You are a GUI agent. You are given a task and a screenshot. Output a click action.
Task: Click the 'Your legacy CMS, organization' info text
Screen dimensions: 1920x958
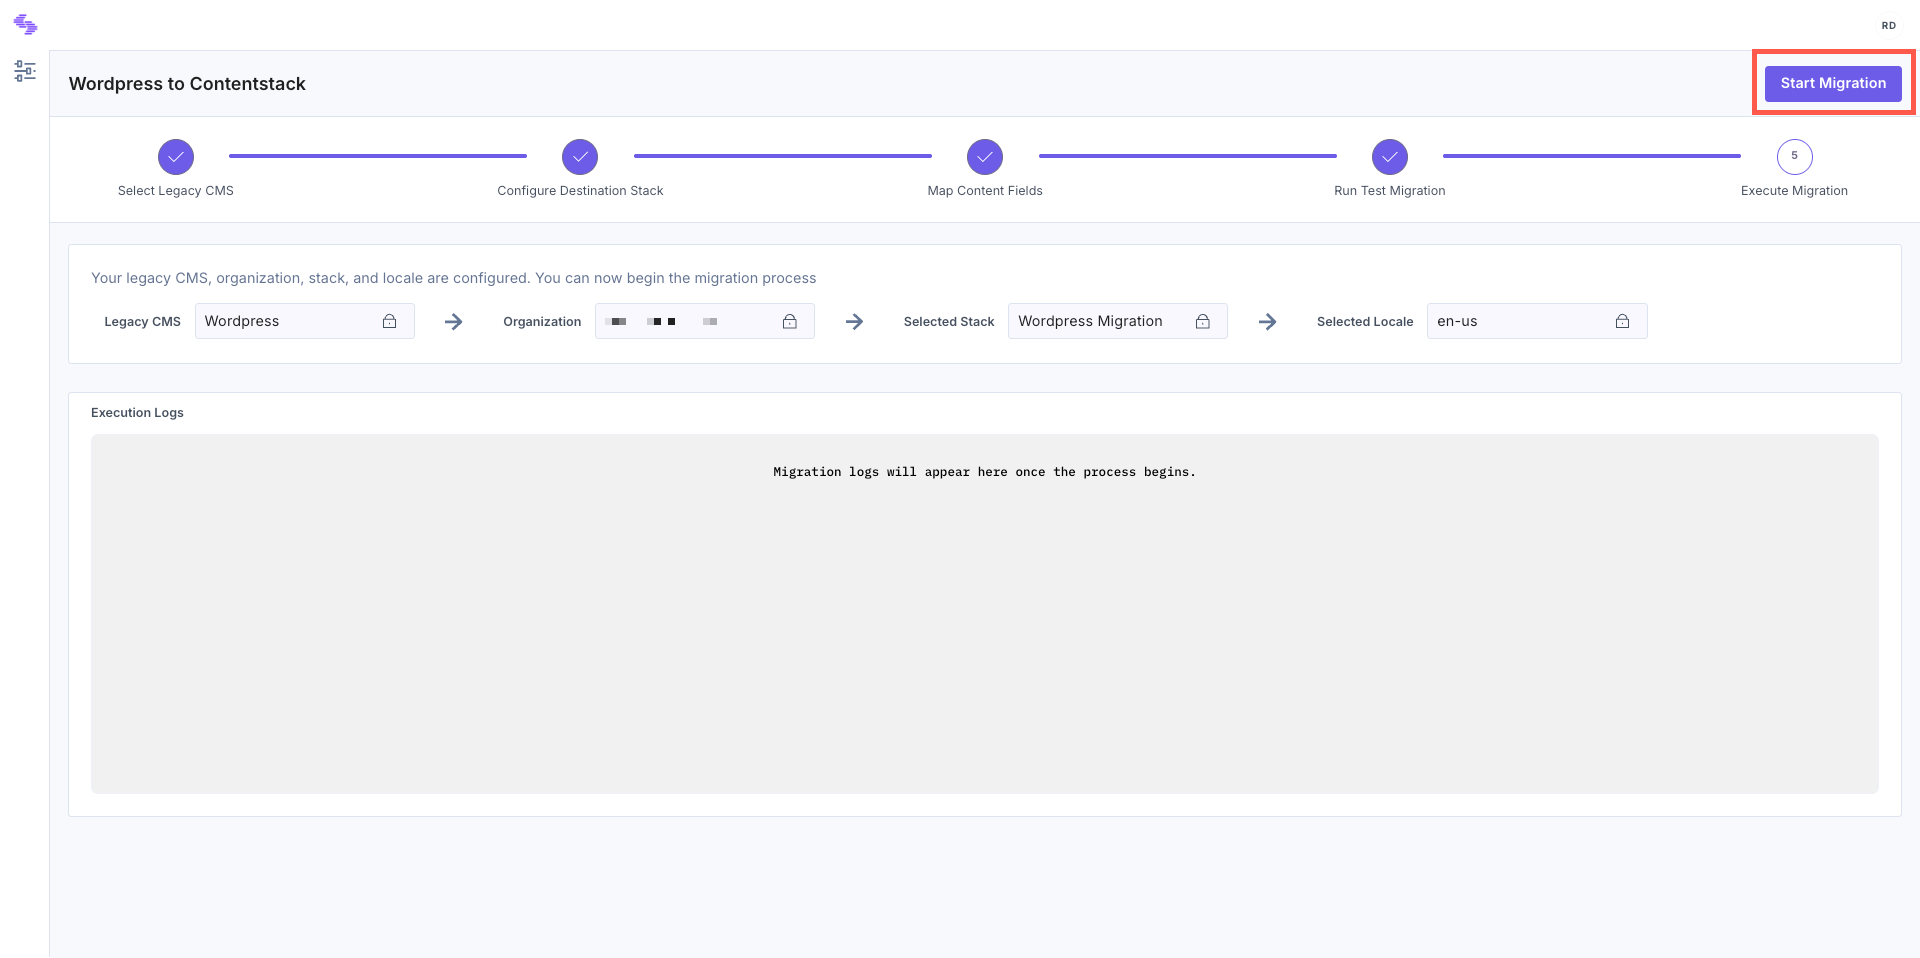coord(454,278)
